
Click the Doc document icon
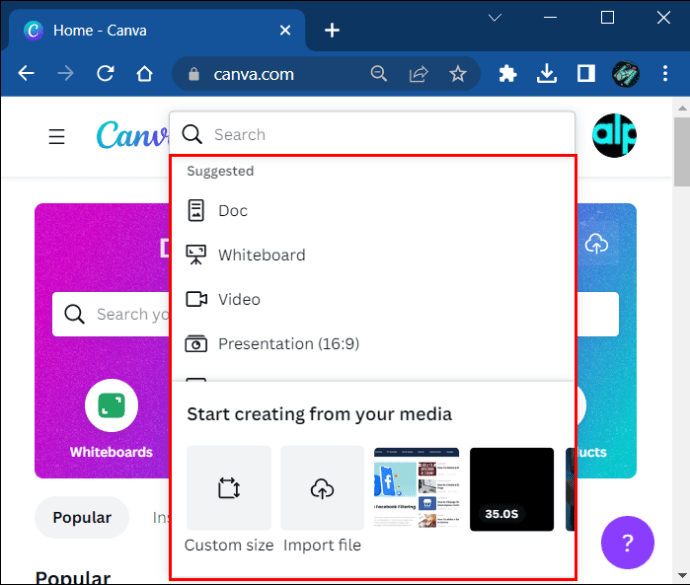(196, 210)
